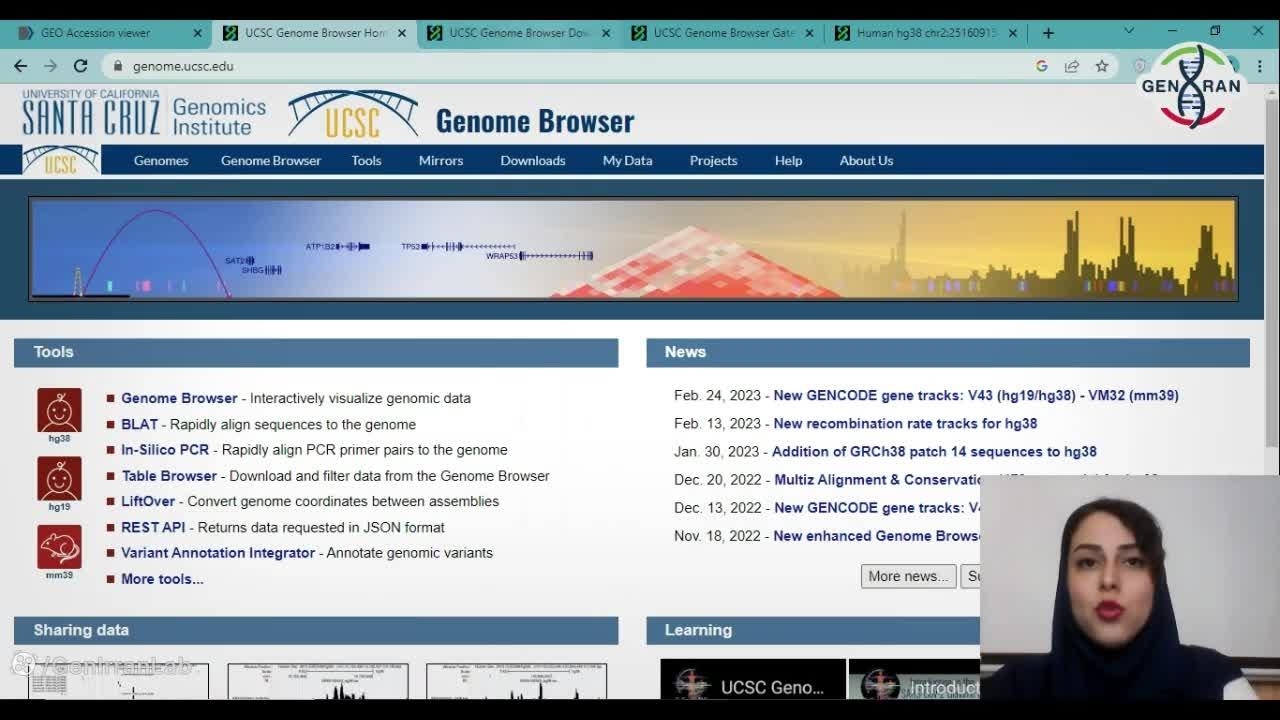Reload the page with the refresh icon
The height and width of the screenshot is (720, 1280).
click(x=81, y=66)
